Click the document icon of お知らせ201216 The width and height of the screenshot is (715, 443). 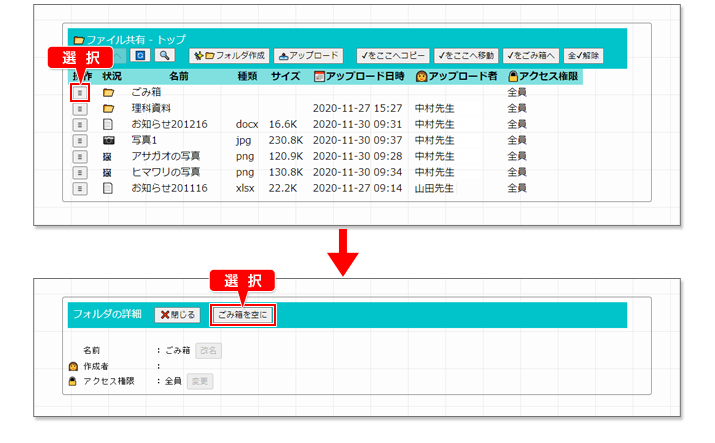[x=108, y=124]
